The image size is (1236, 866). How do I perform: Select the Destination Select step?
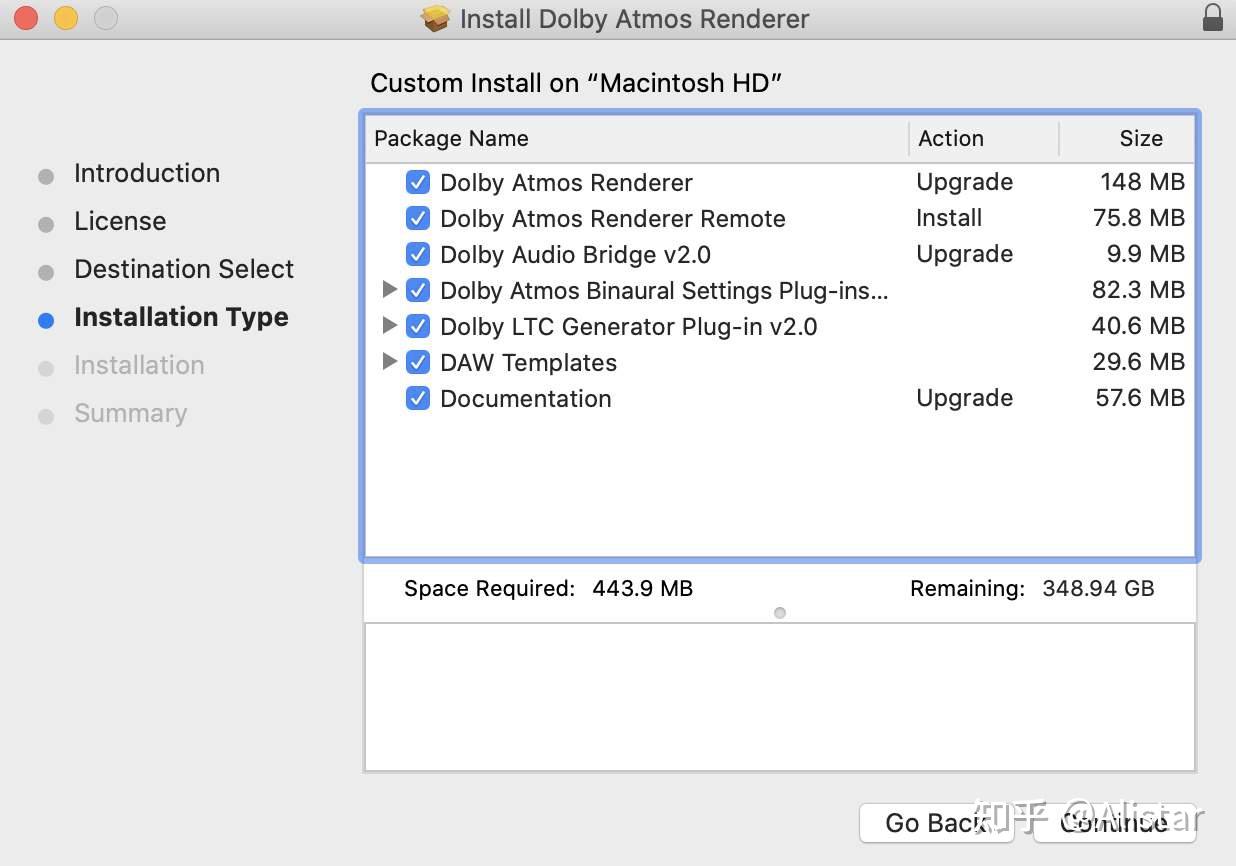184,269
